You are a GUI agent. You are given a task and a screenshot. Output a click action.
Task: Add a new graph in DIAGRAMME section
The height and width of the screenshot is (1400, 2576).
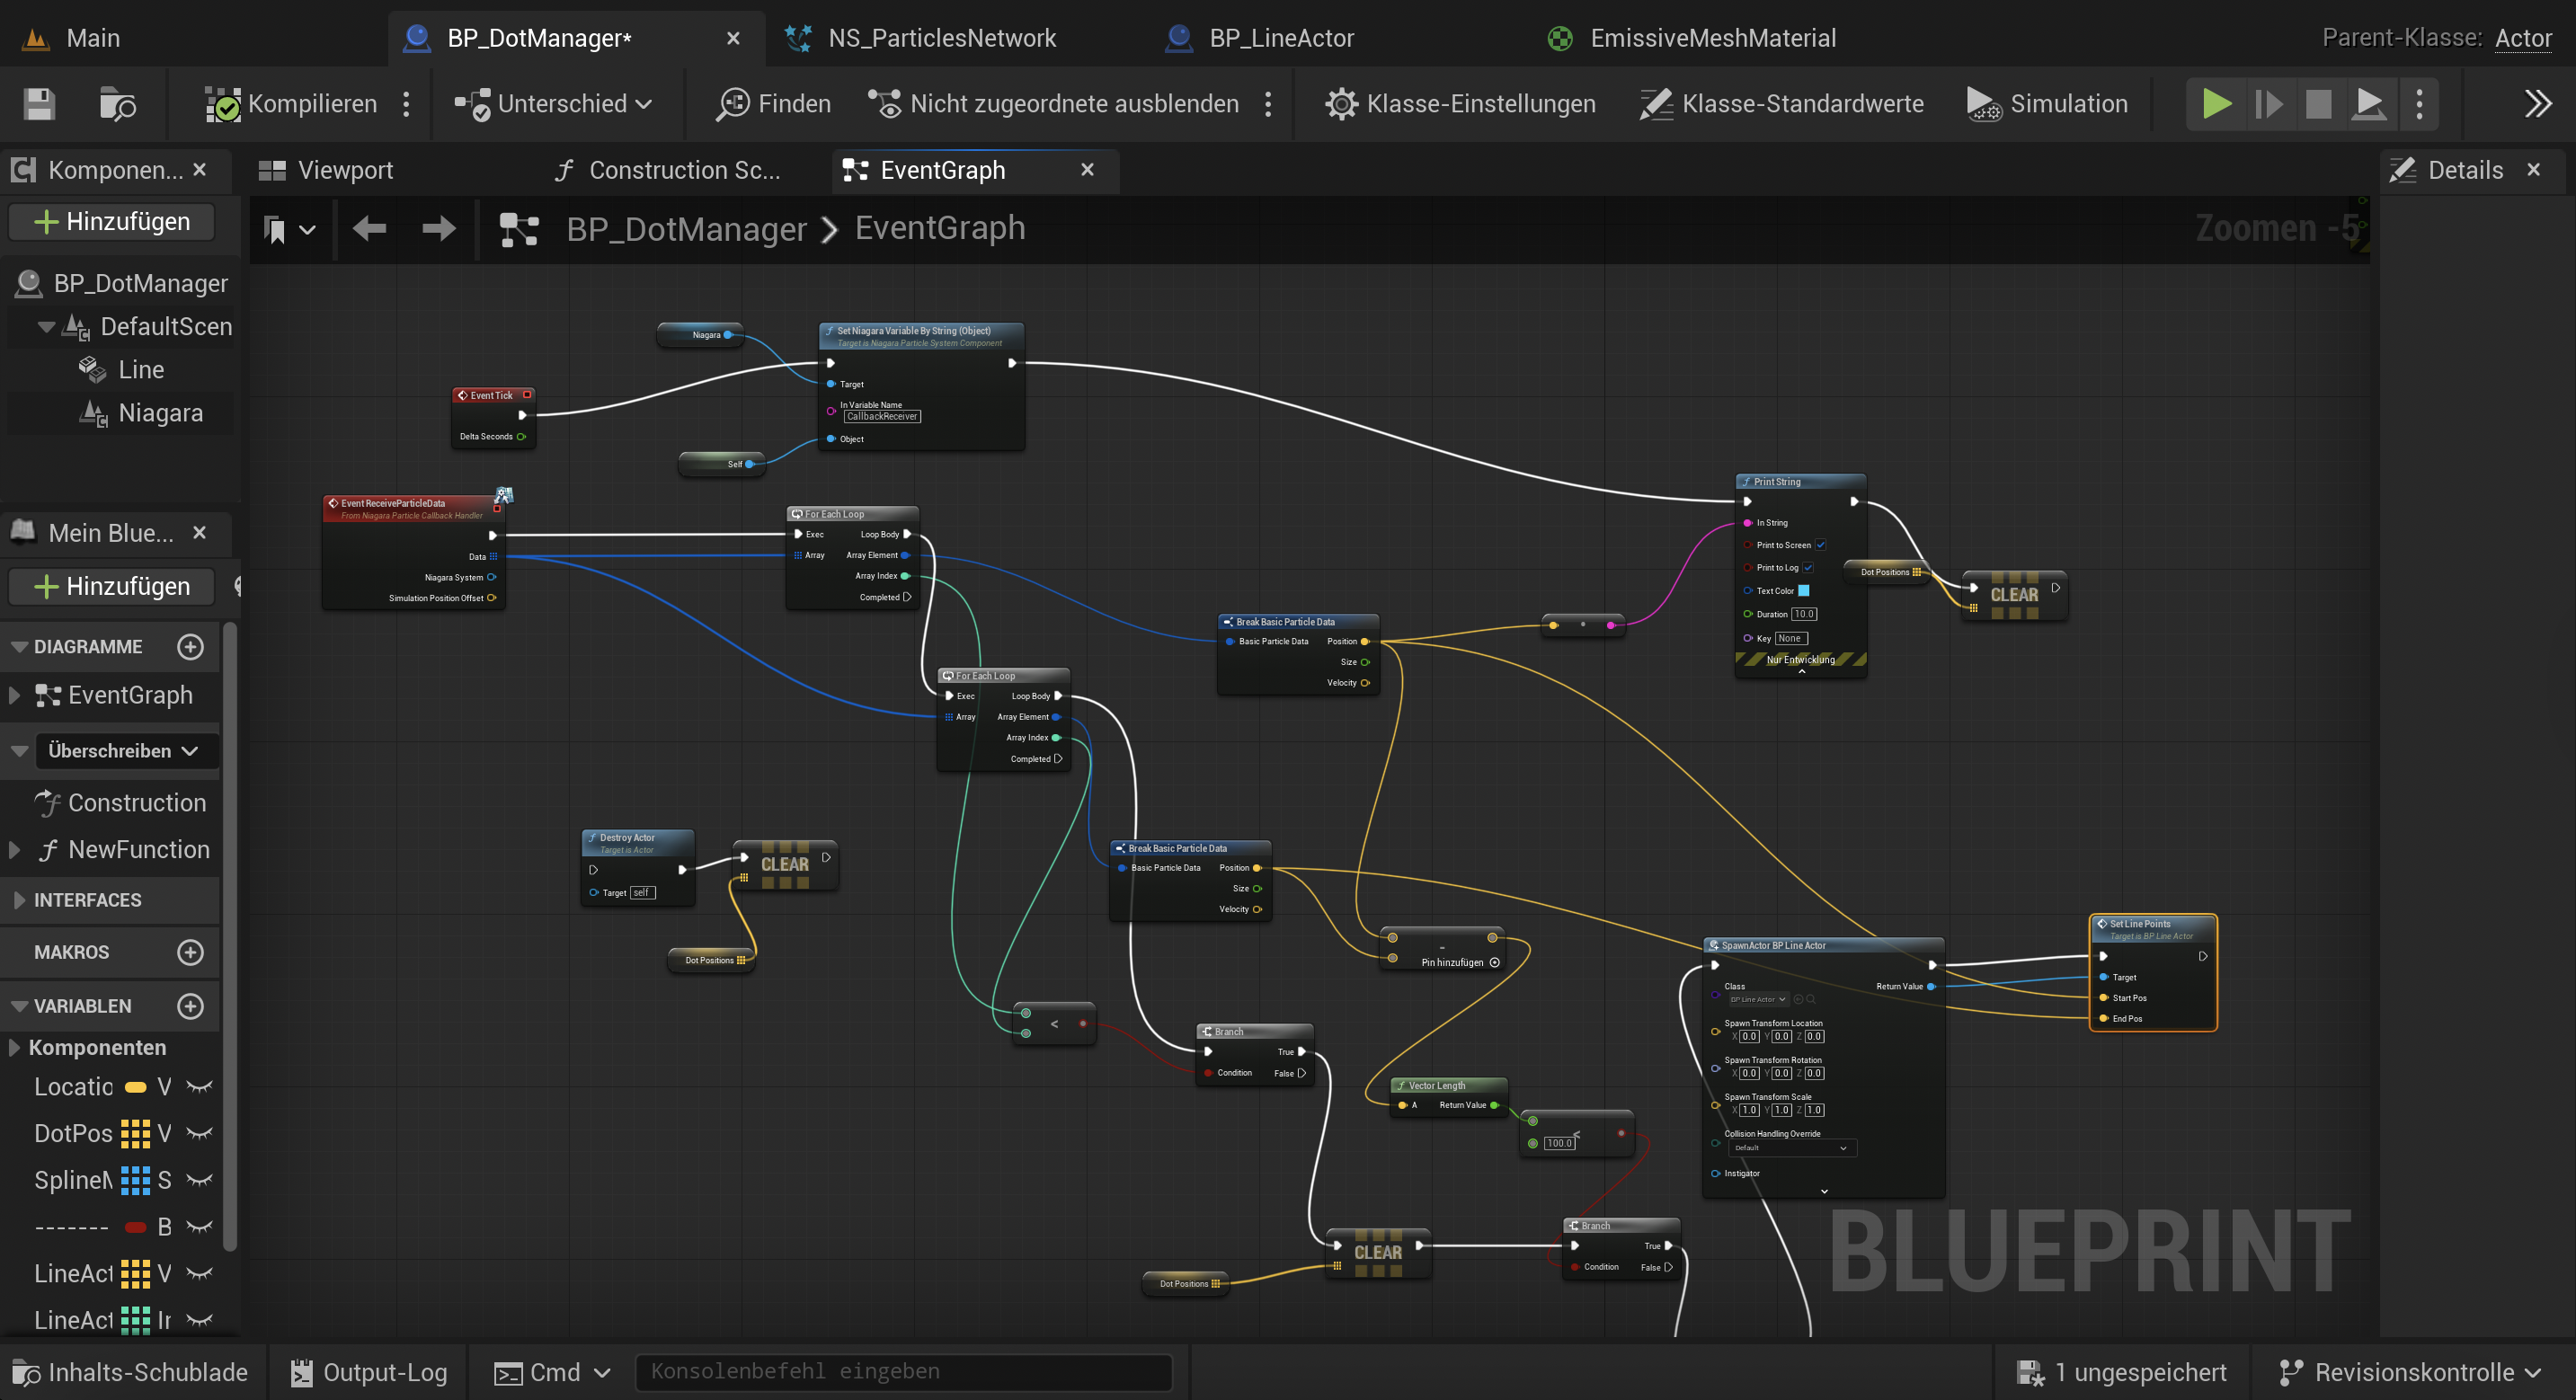190,647
